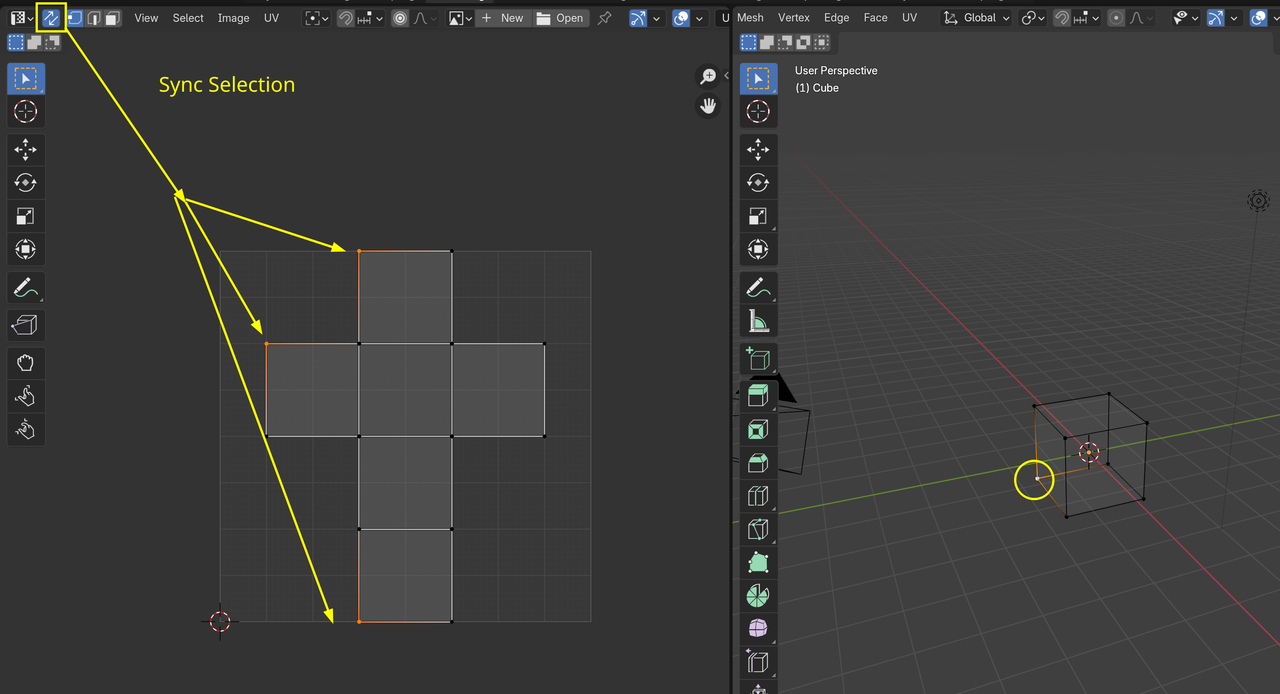Click the New image button
The width and height of the screenshot is (1280, 694).
pyautogui.click(x=502, y=18)
